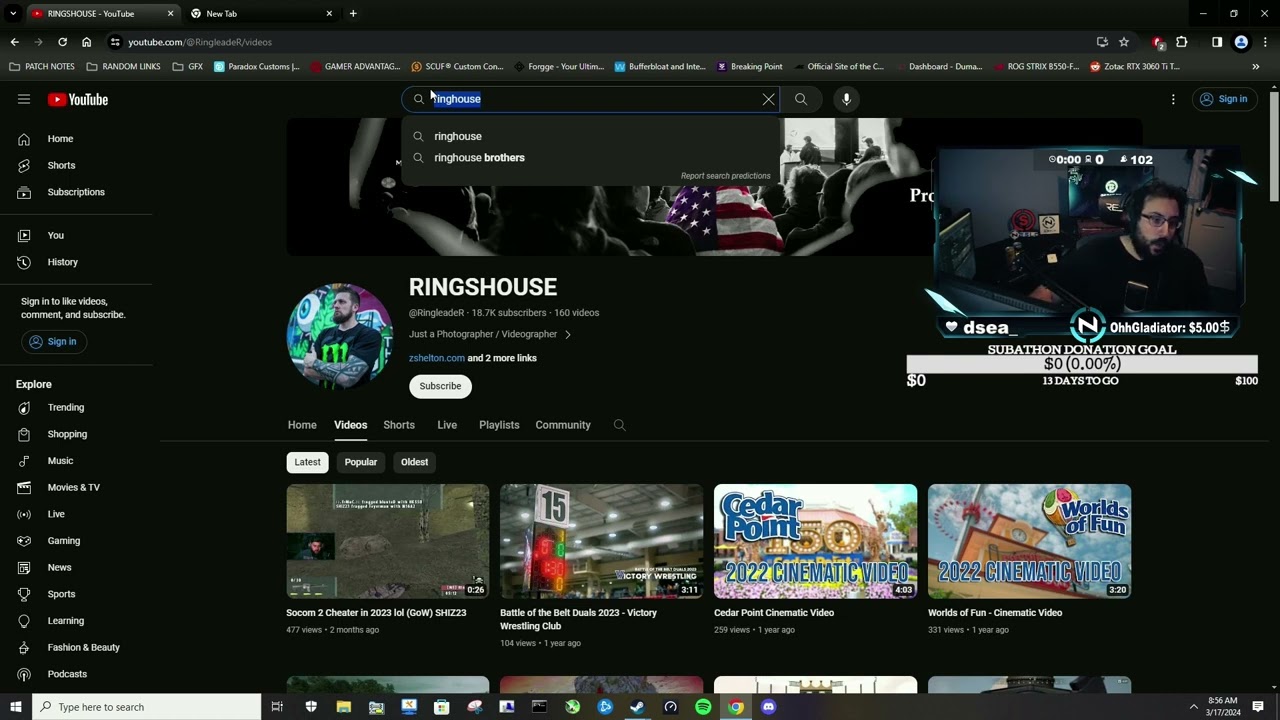1280x720 pixels.
Task: Report search predictions
Action: point(726,176)
